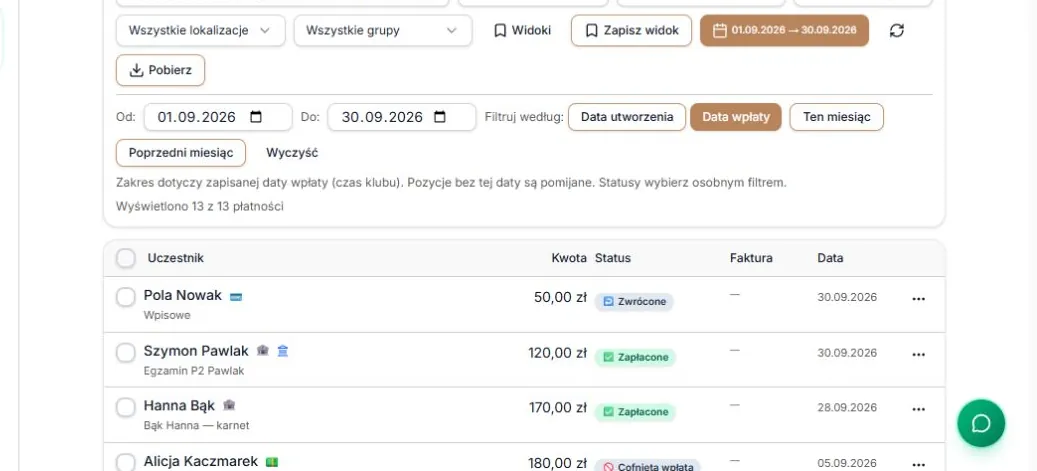Click the Zwrócone status badge
This screenshot has height=471, width=1037.
[634, 302]
